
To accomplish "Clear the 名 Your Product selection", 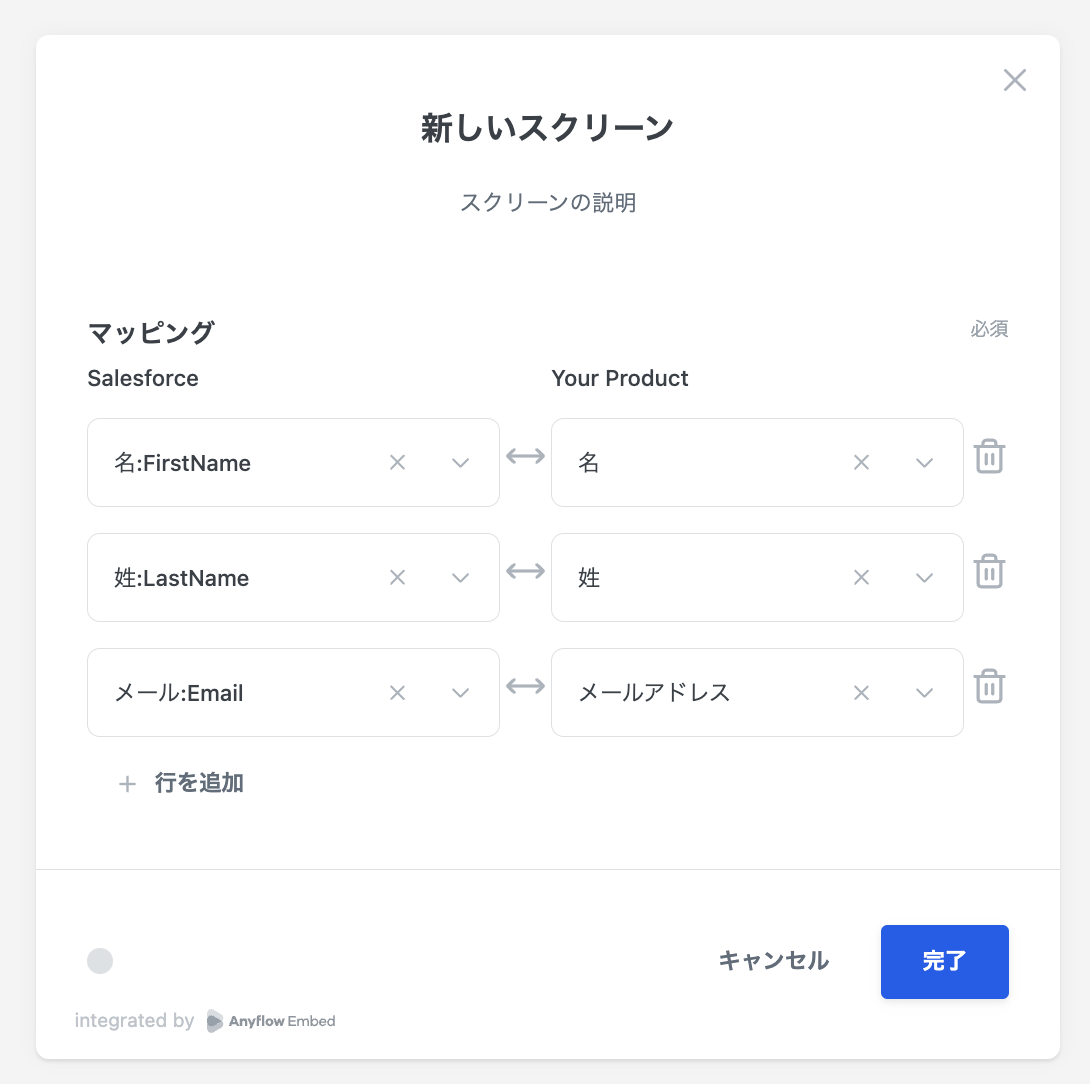I will pos(861,462).
